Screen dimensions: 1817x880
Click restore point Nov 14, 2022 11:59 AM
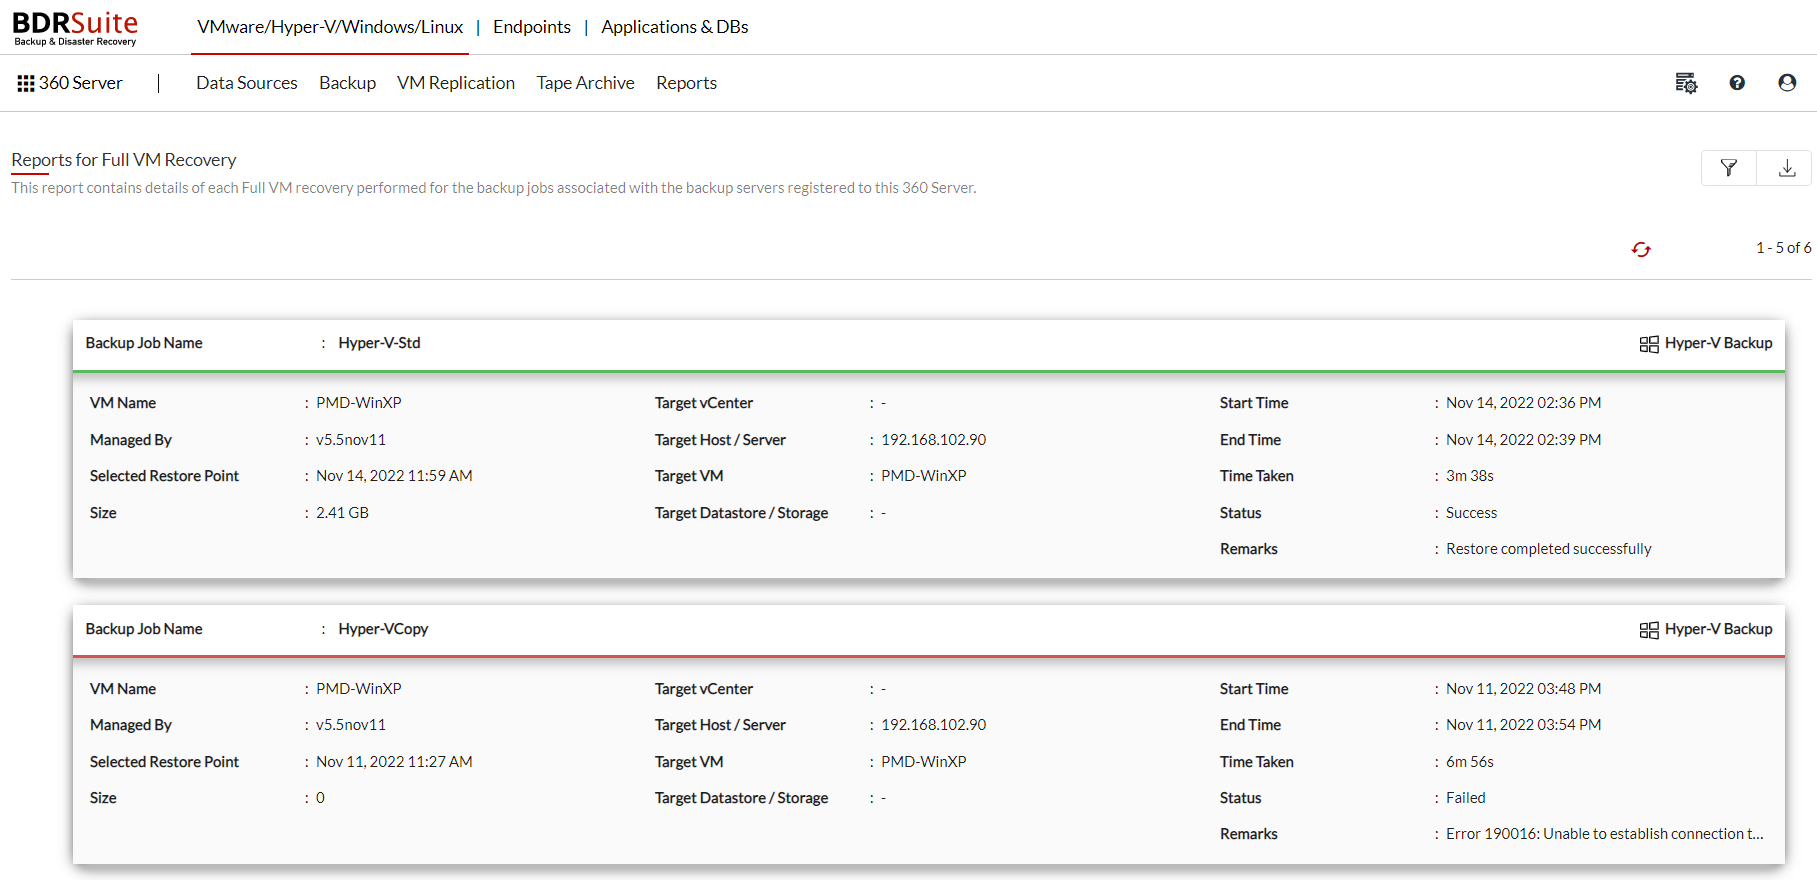(x=394, y=476)
